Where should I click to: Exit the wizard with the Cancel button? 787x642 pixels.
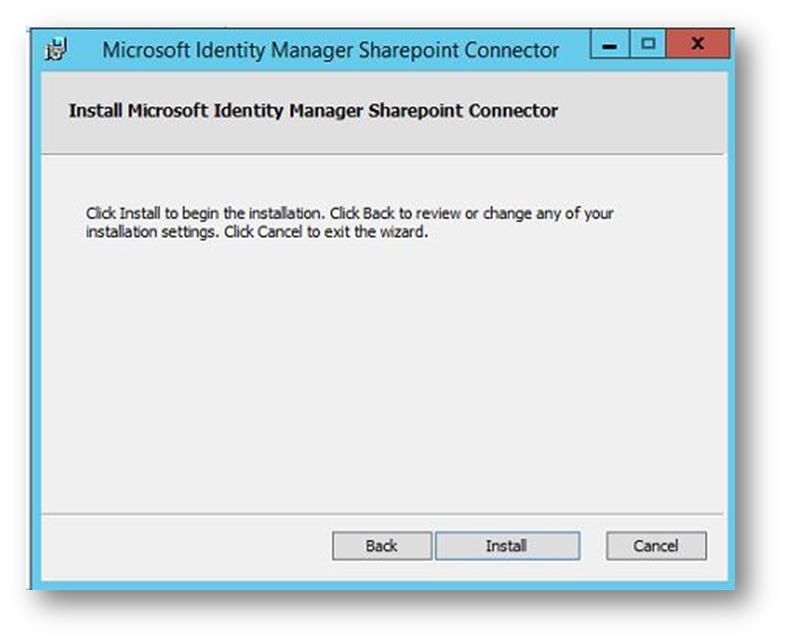(x=656, y=546)
